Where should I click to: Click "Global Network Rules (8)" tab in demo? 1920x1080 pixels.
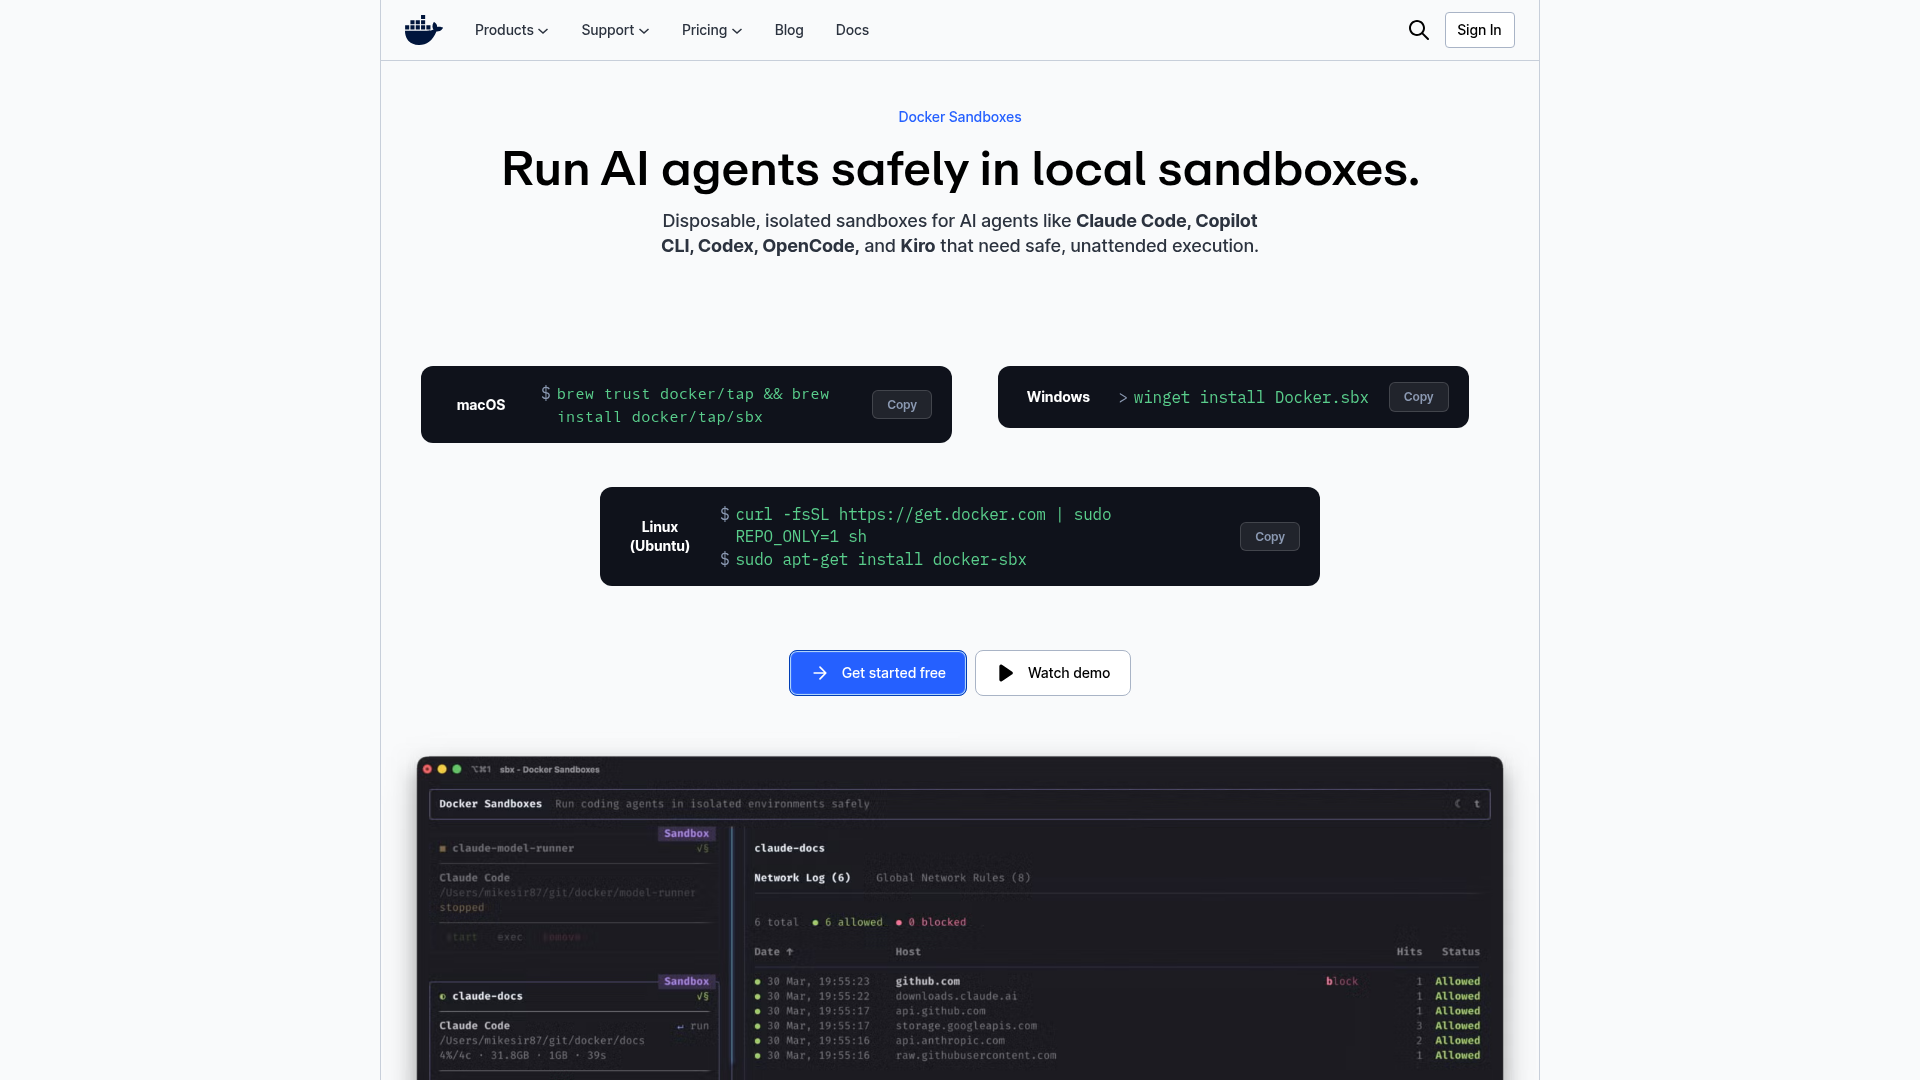953,878
